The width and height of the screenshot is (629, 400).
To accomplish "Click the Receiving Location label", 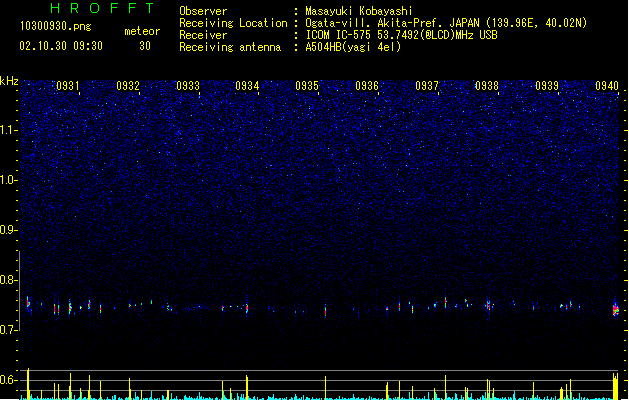I will pyautogui.click(x=233, y=23).
